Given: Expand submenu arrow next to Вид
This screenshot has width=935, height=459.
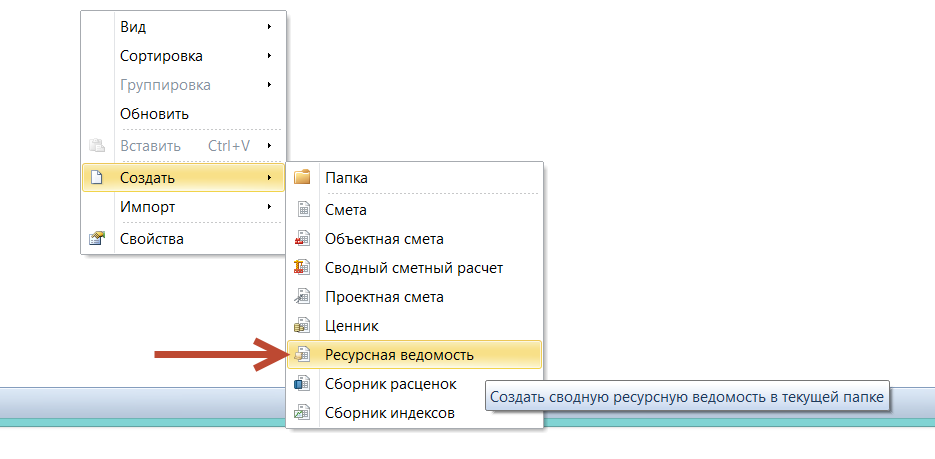Looking at the screenshot, I should pyautogui.click(x=270, y=27).
